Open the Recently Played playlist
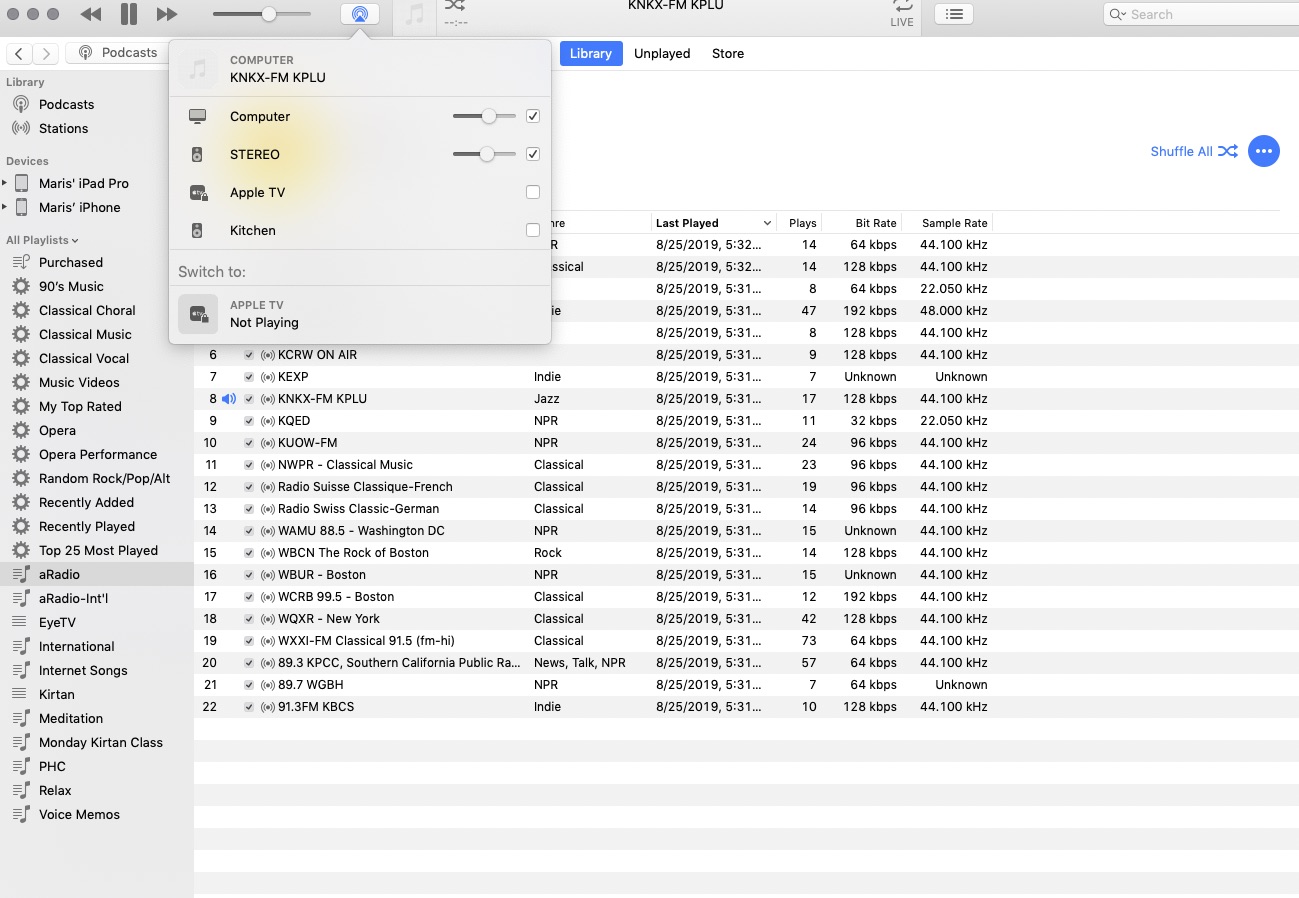The image size is (1299, 898). (86, 526)
